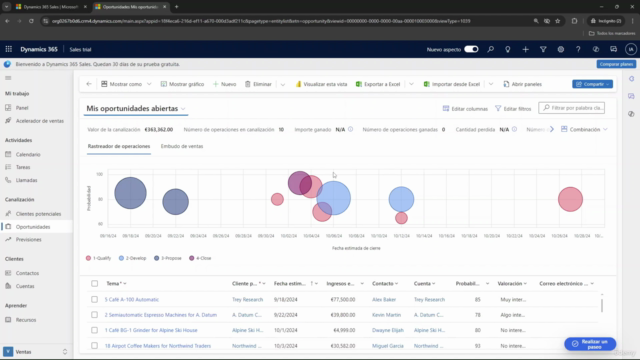640x360 pixels.
Task: Check the 1 Café BG-1 Grinder row
Action: (95, 330)
